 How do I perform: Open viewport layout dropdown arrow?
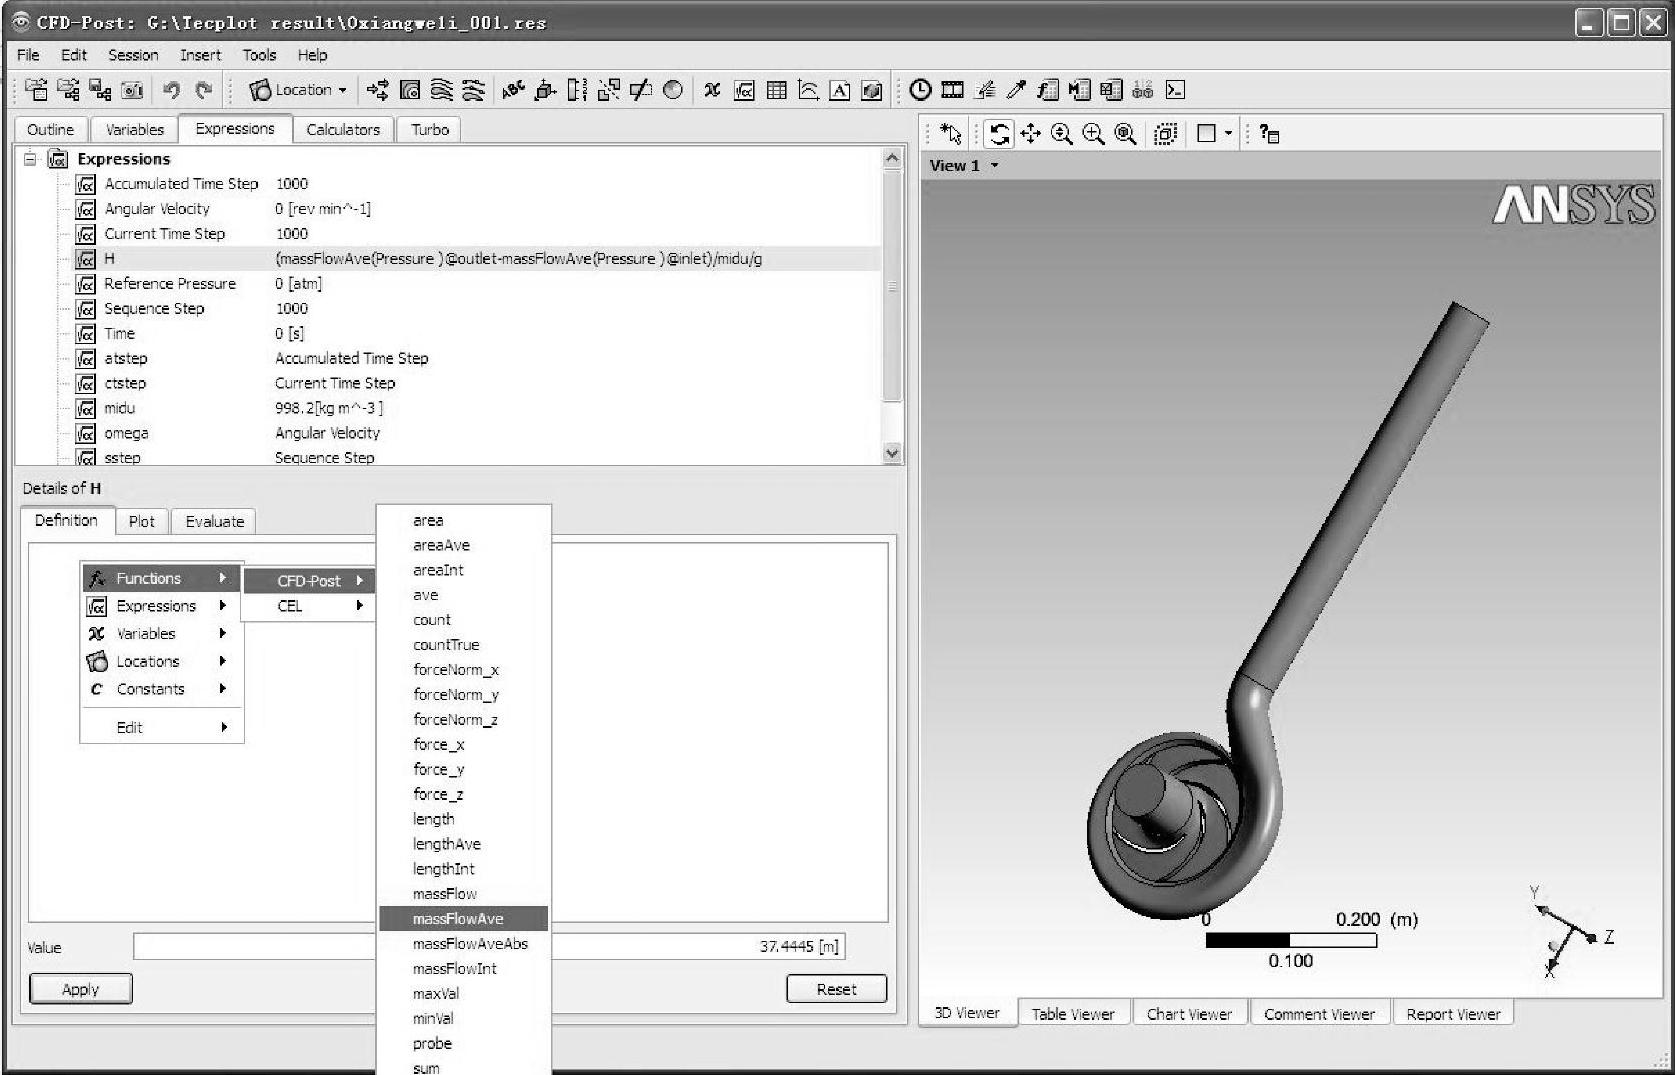(x=1229, y=133)
